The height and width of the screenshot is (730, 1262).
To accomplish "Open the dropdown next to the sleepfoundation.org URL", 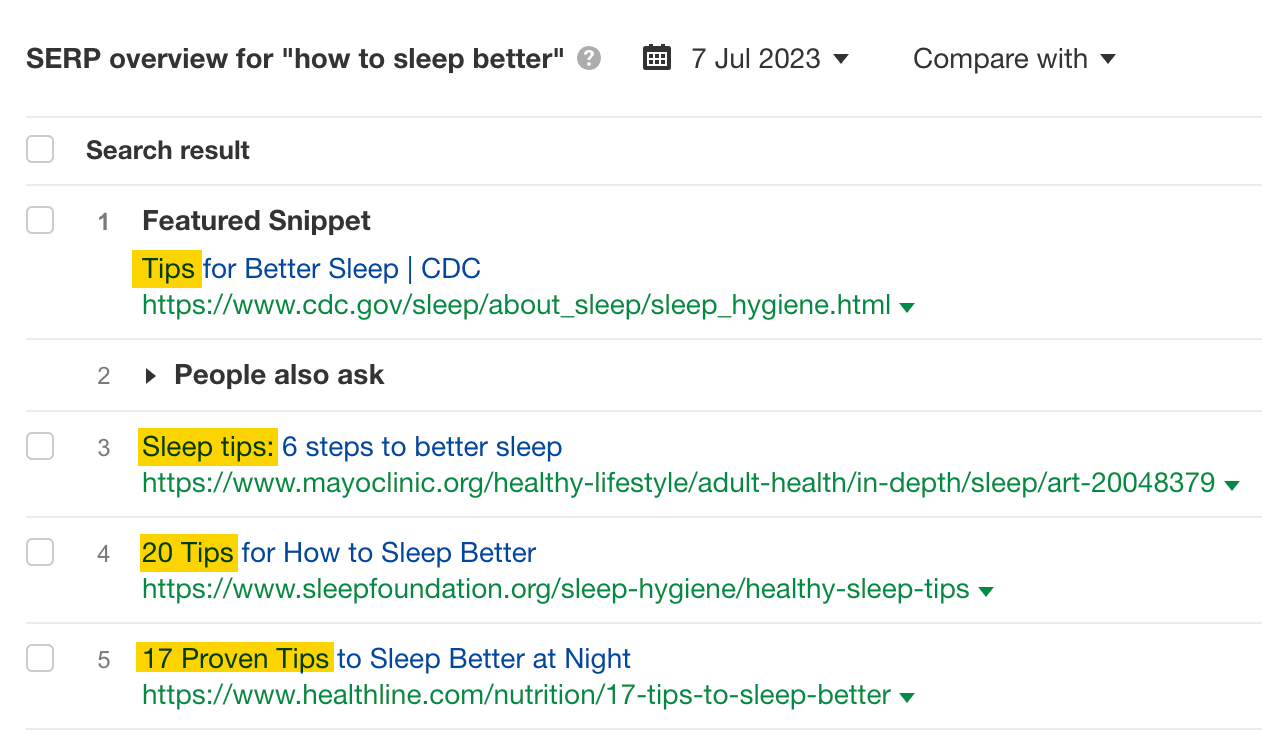I will (x=986, y=591).
